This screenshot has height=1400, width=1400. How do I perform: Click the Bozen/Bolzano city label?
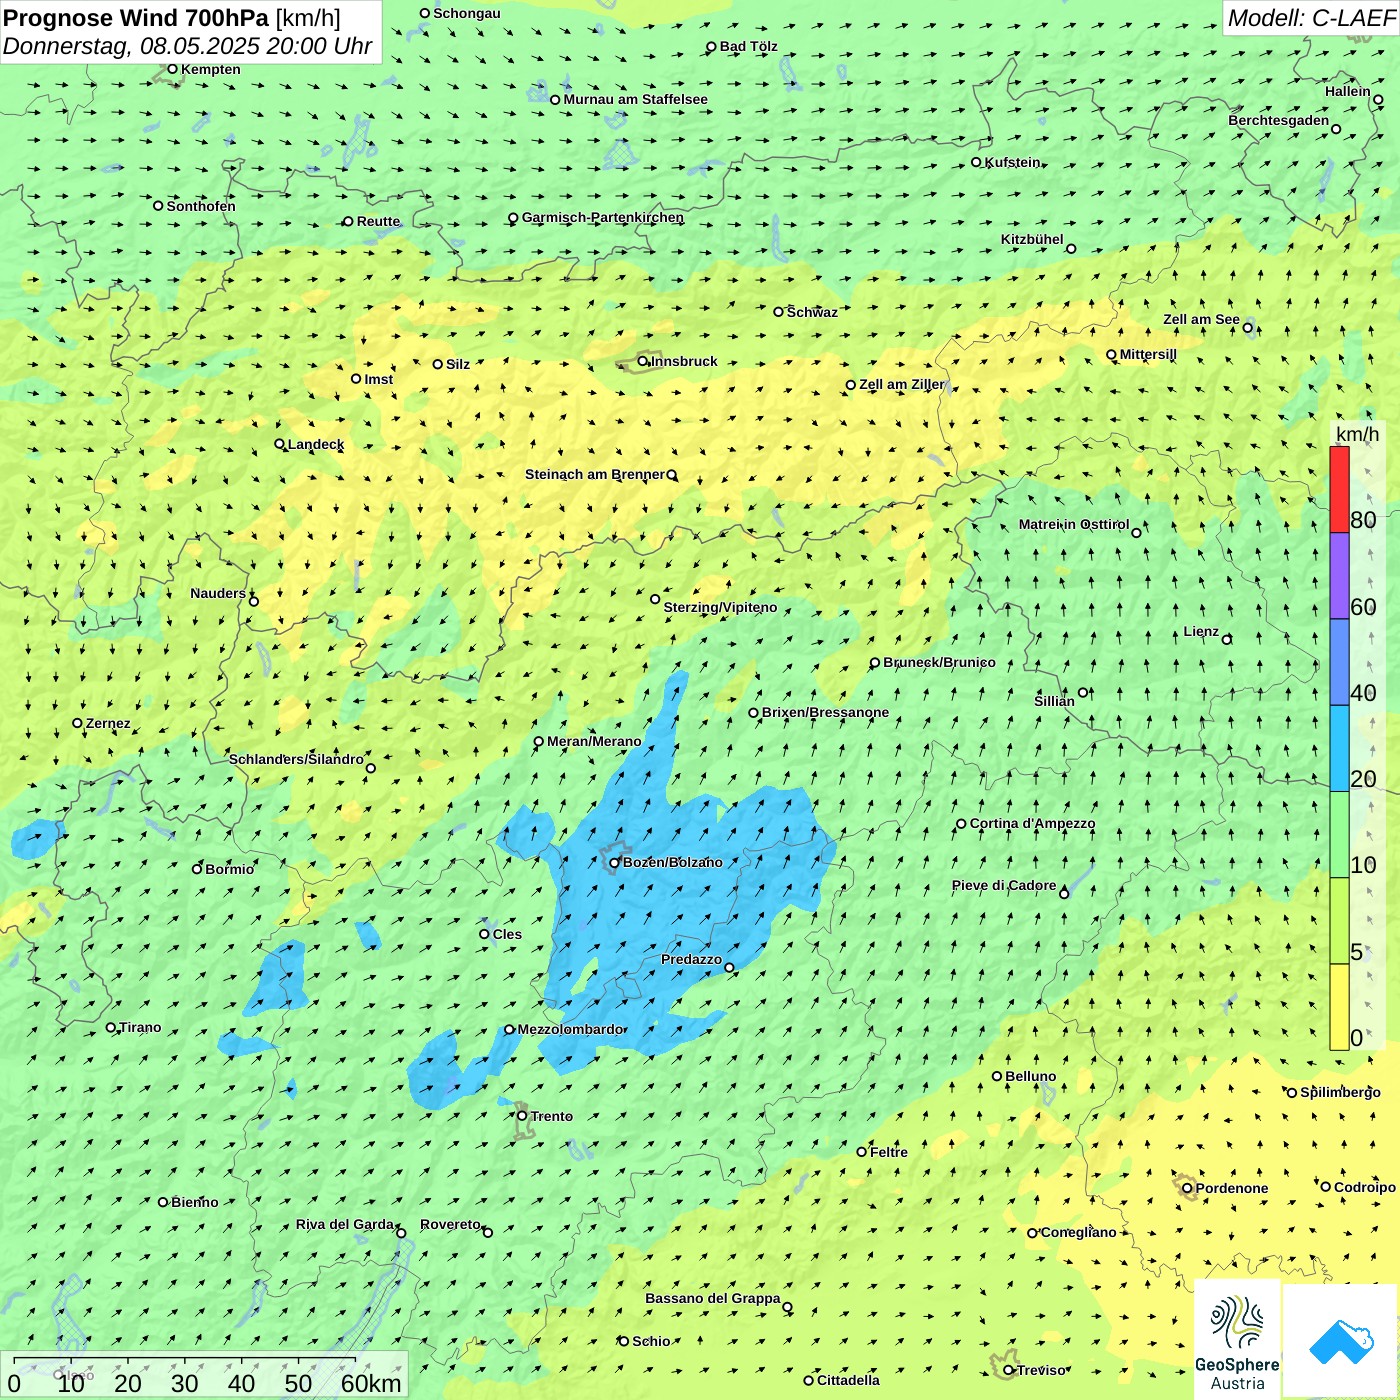point(672,862)
